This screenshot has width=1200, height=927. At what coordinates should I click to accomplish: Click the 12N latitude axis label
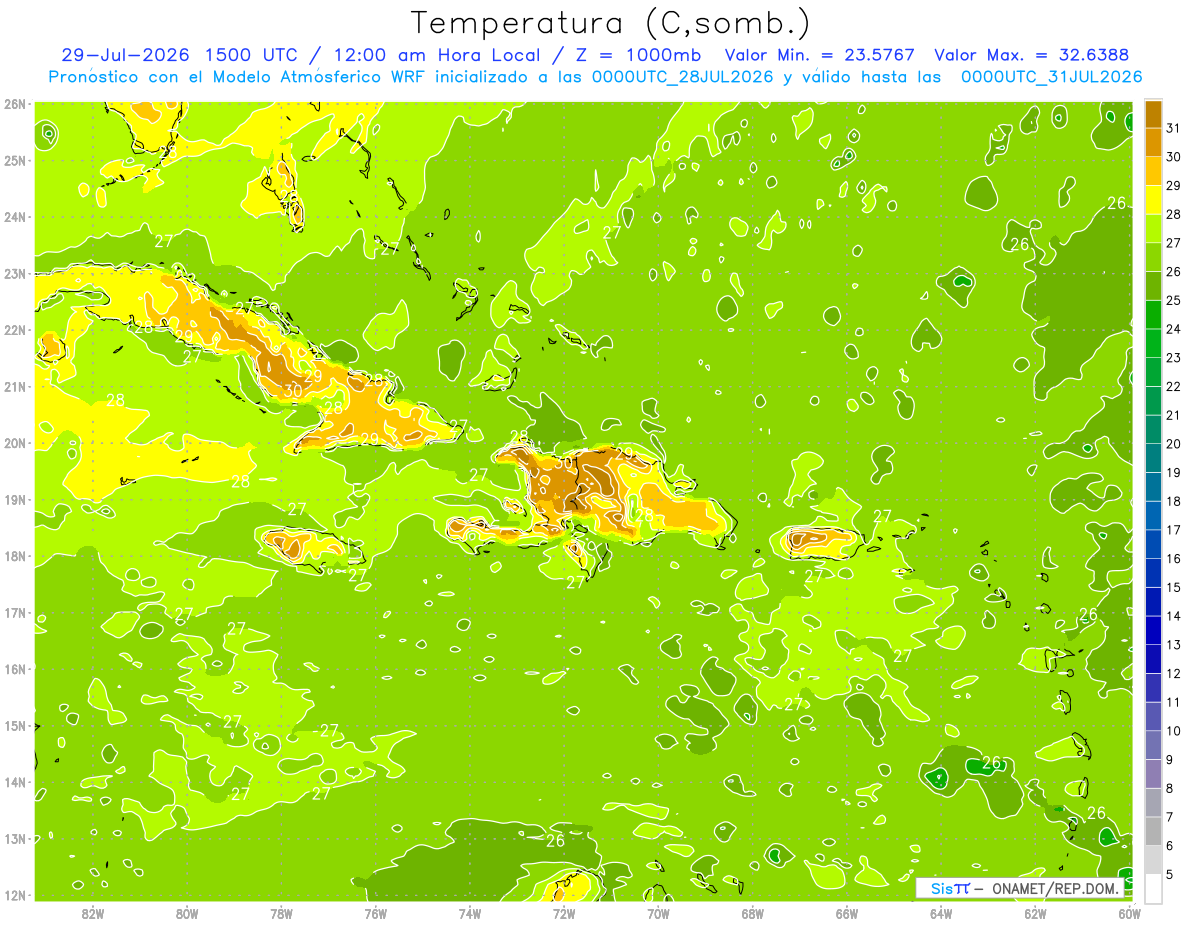coord(15,895)
